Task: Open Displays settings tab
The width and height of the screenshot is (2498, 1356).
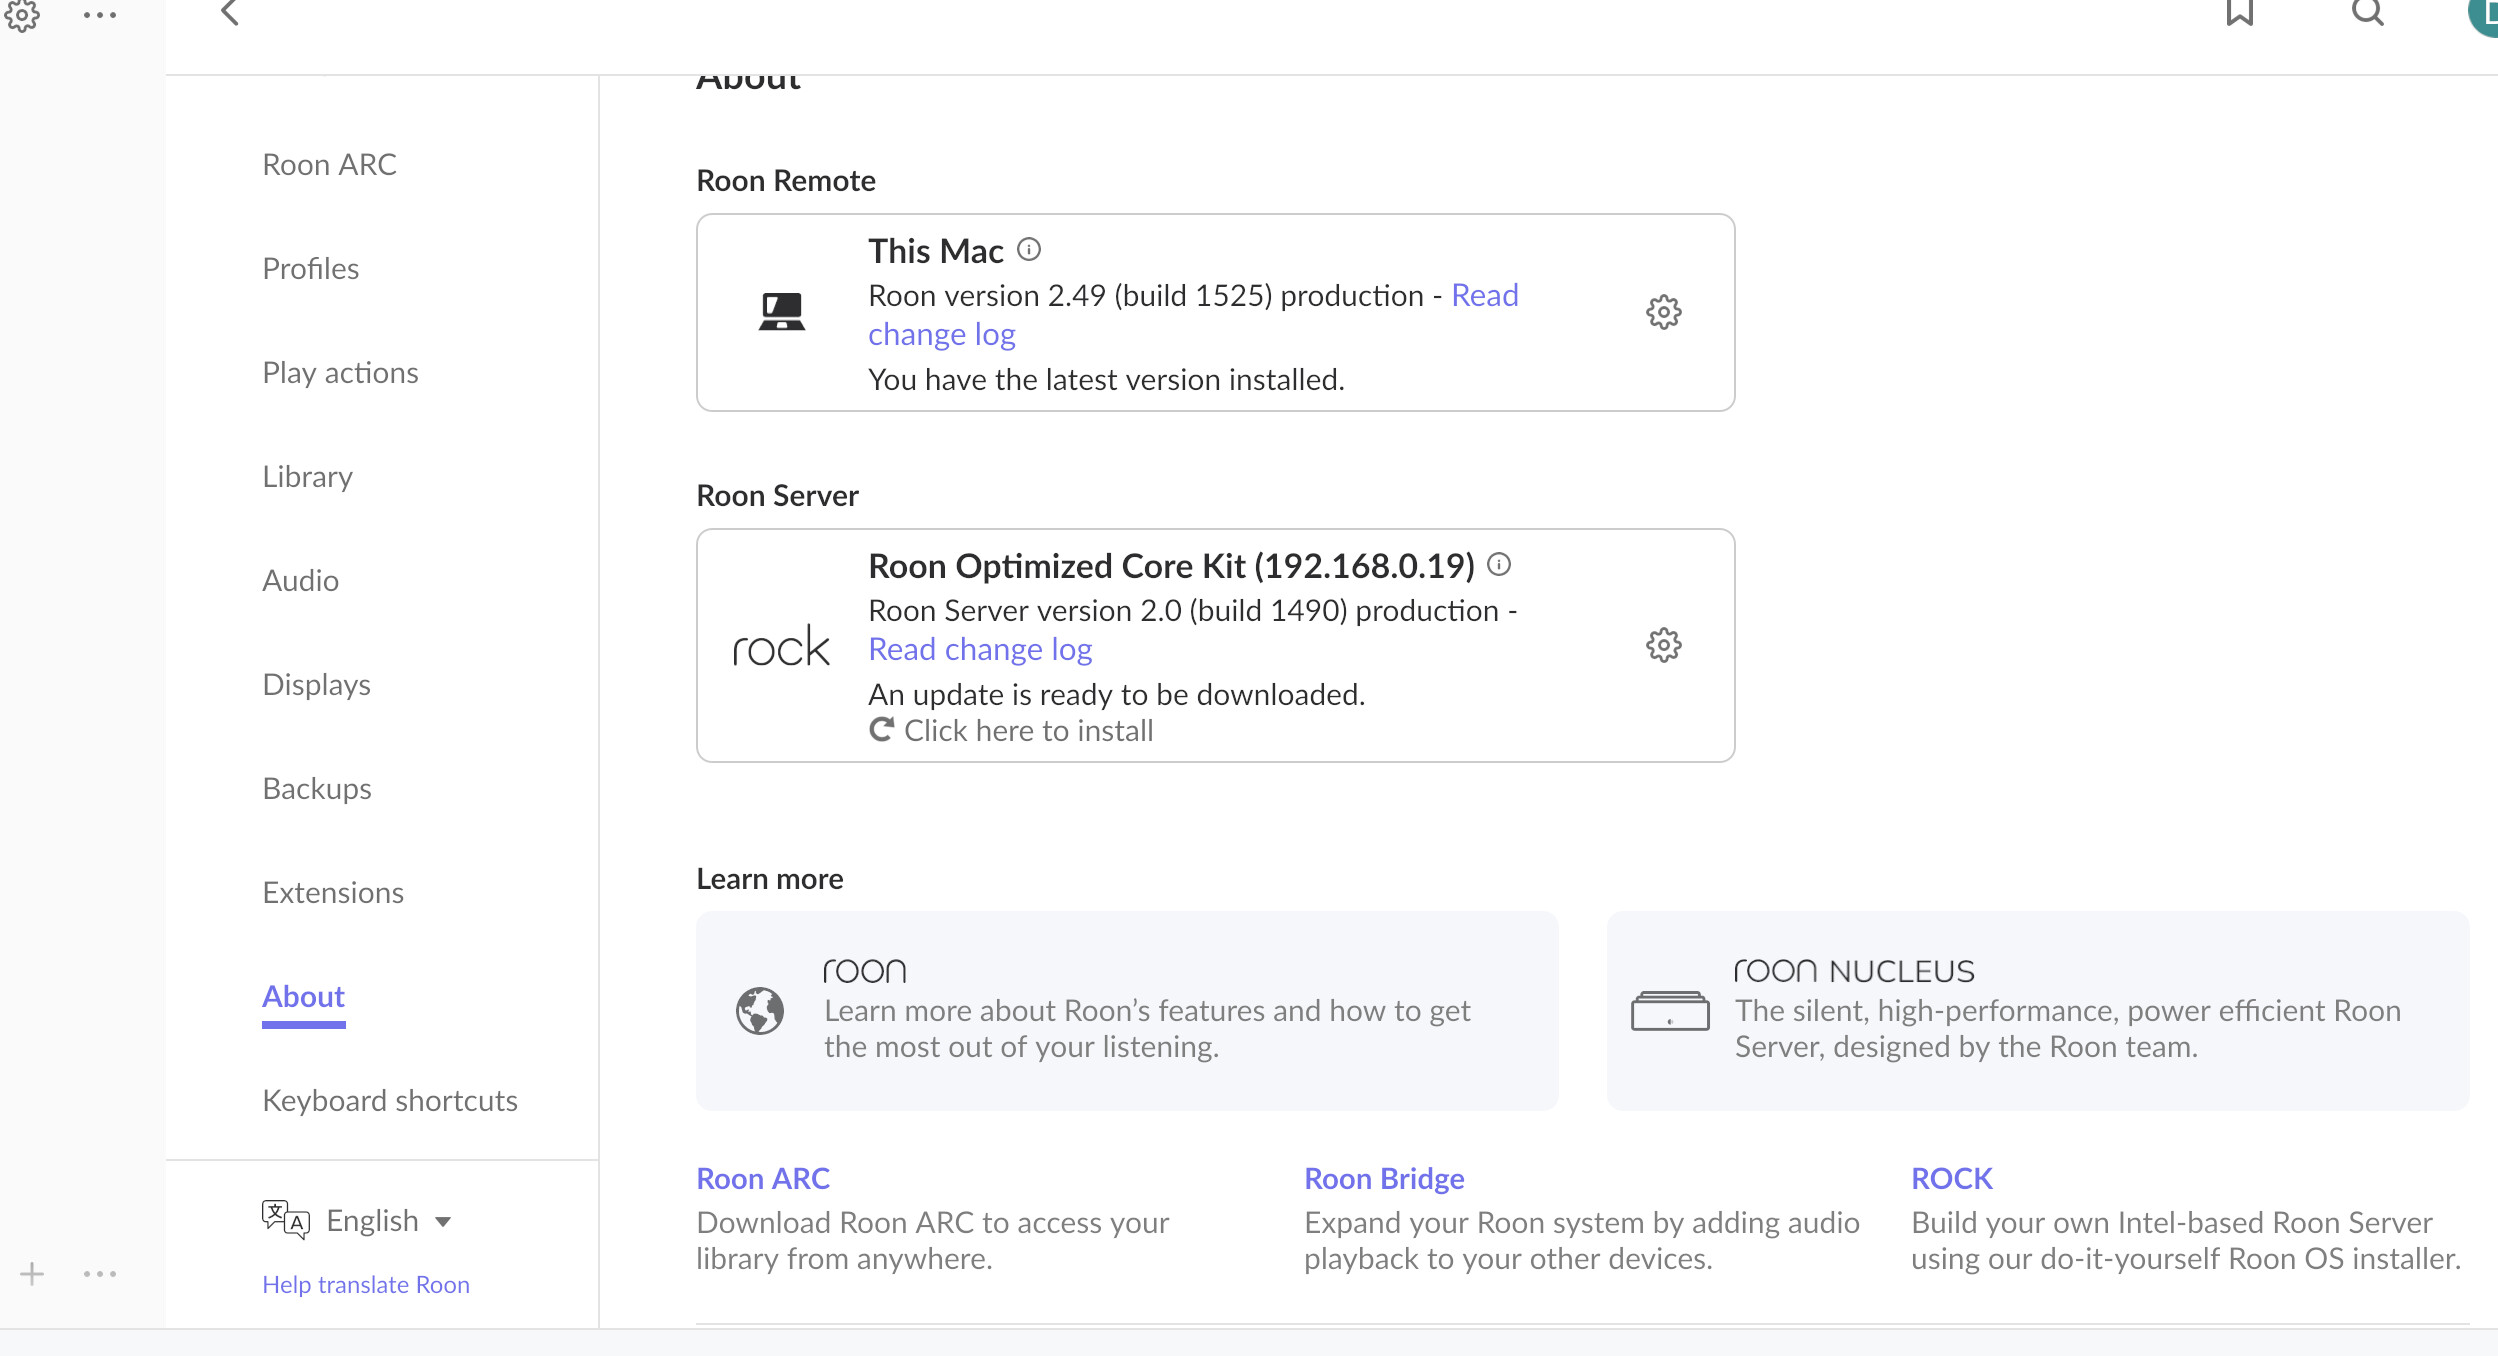Action: (x=316, y=684)
